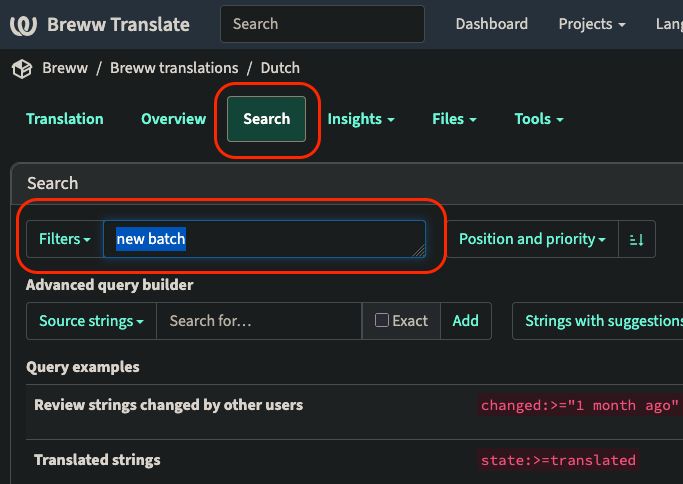Open the Projects menu in navbar
The height and width of the screenshot is (484, 683).
click(591, 24)
